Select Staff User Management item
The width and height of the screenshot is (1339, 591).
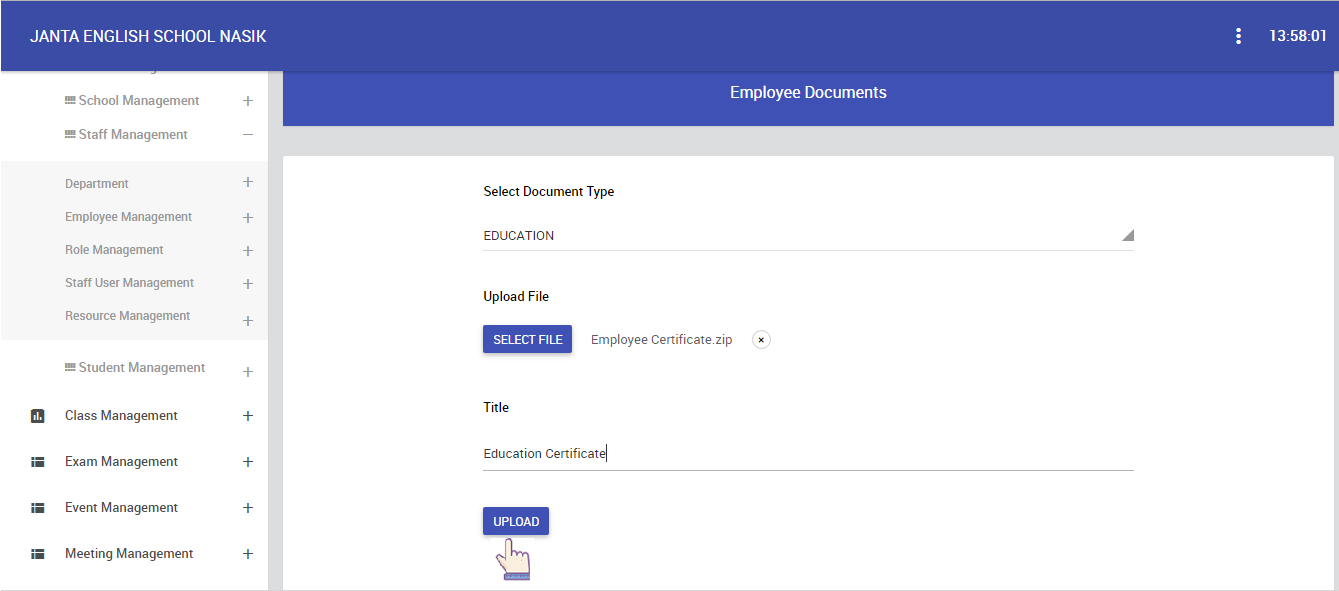tap(130, 283)
